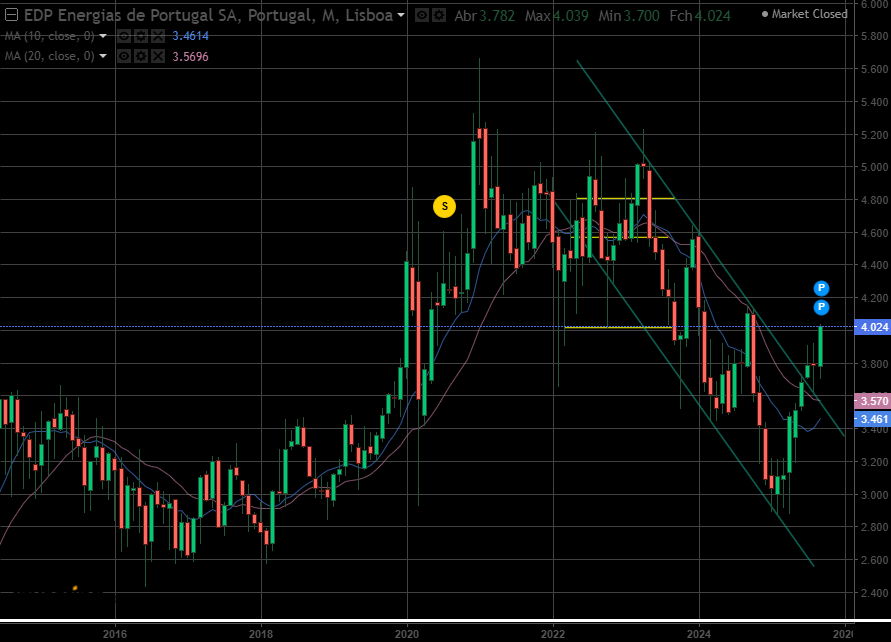The width and height of the screenshot is (891, 642).
Task: Open the EDP symbol title dropdown arrow
Action: [401, 15]
